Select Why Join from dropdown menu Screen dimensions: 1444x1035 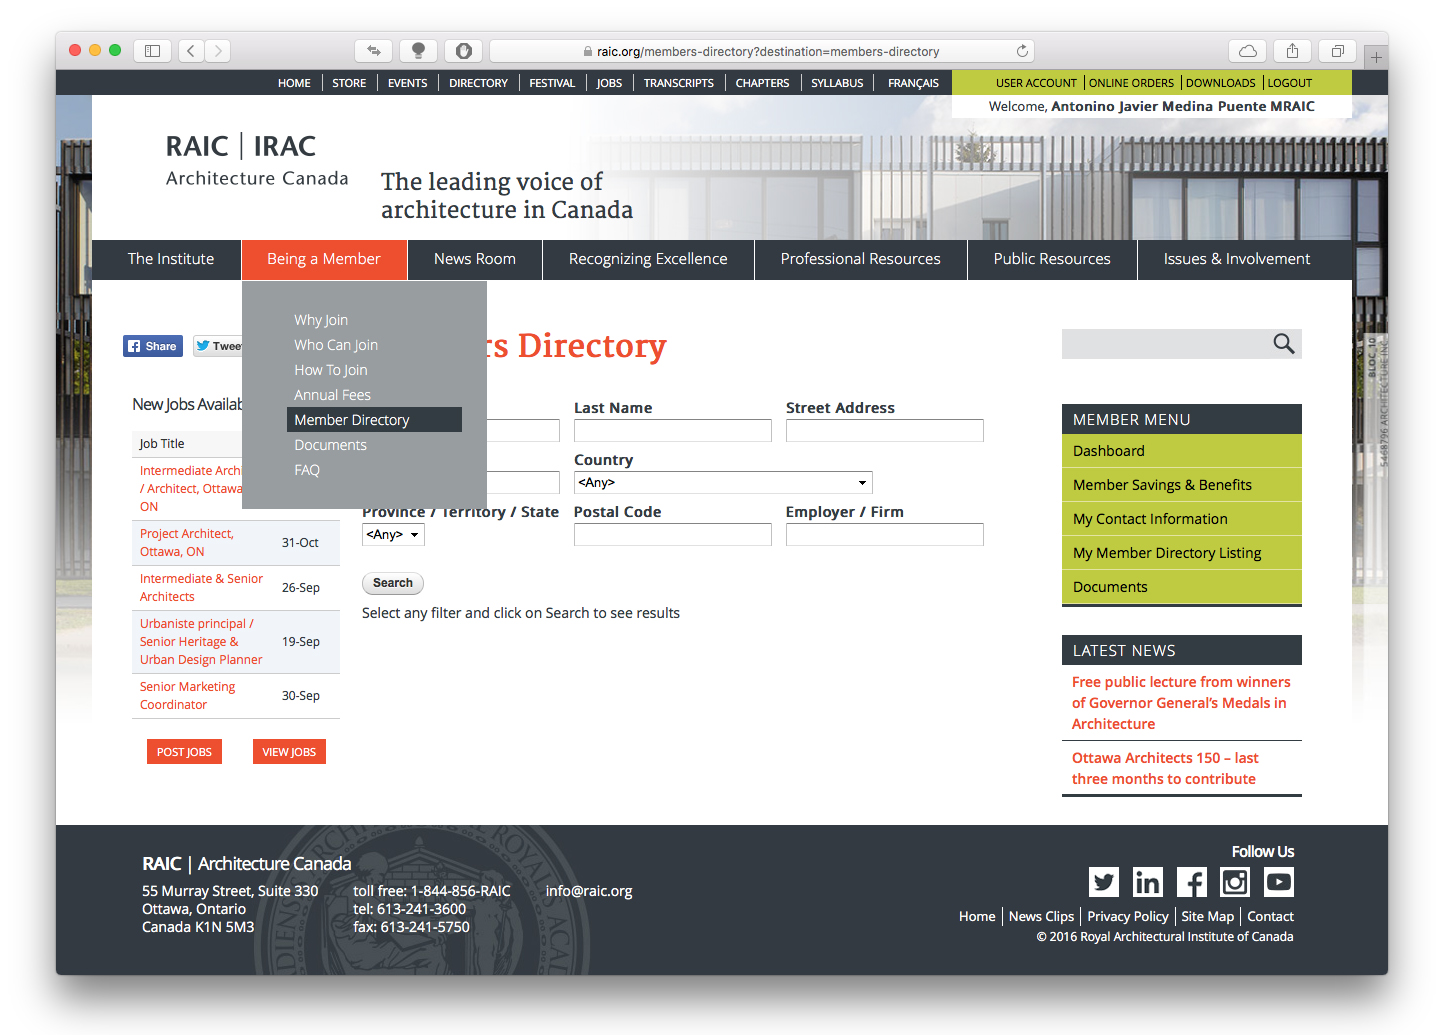pyautogui.click(x=321, y=320)
